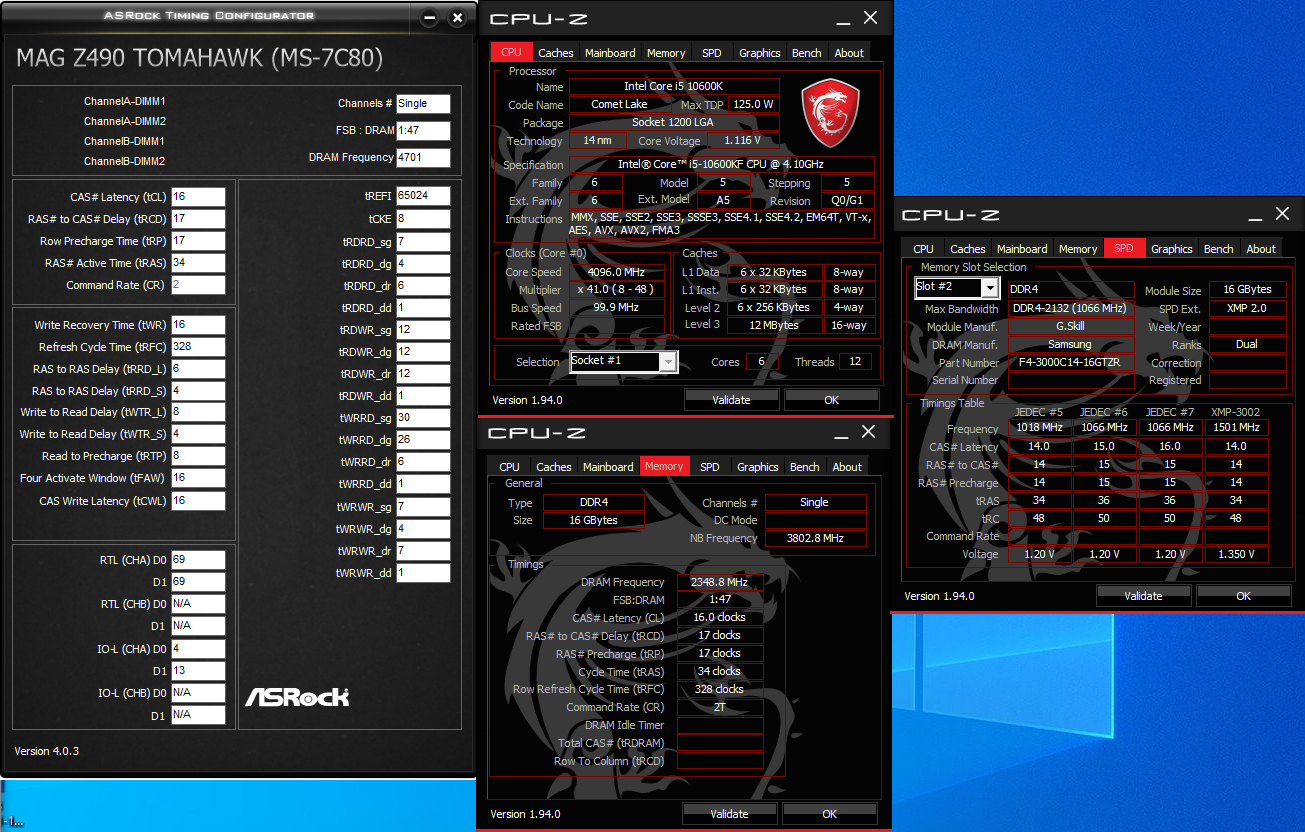Open Memory tab in the CPU-Z SPD window
The width and height of the screenshot is (1305, 832).
1078,249
